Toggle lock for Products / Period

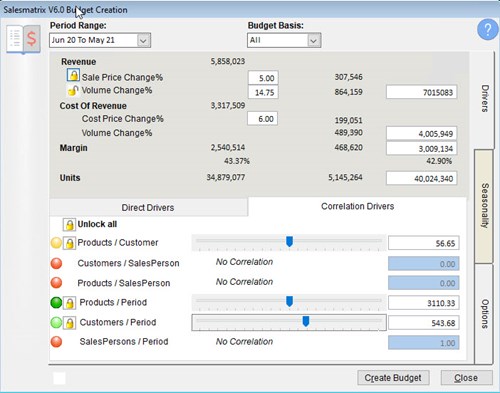pyautogui.click(x=69, y=303)
